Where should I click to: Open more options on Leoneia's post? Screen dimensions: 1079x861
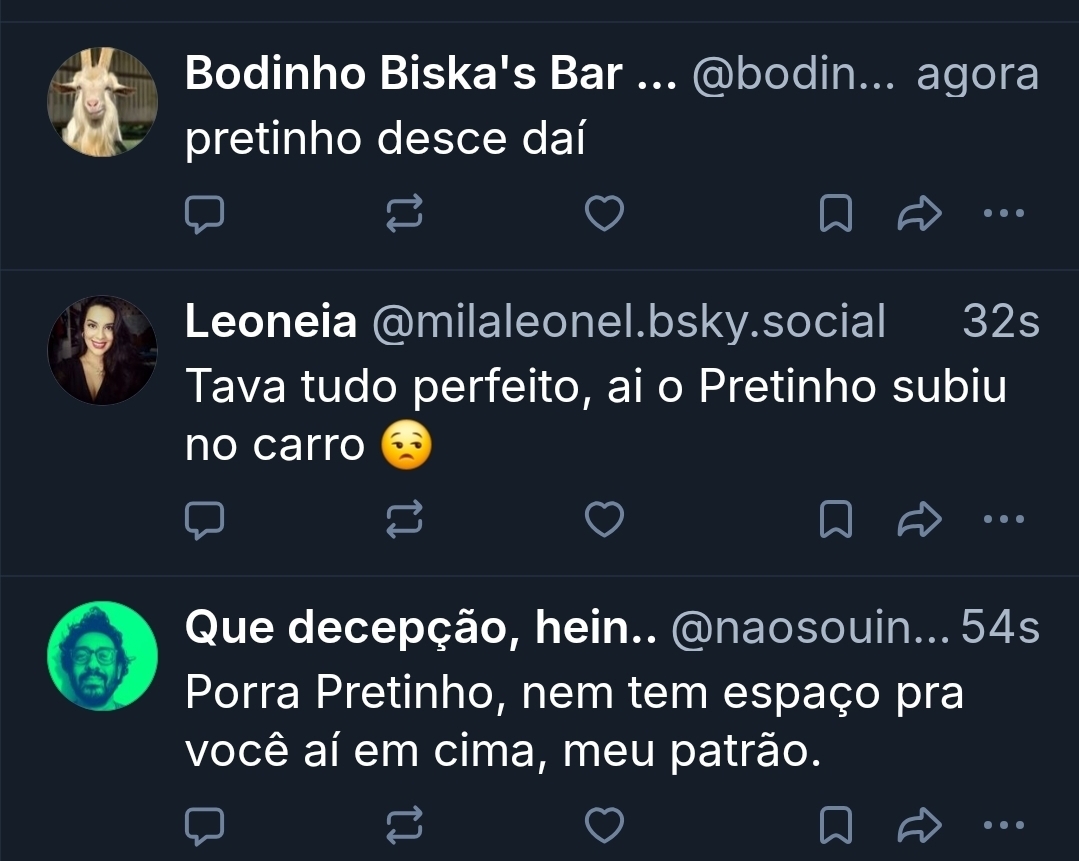[x=1004, y=518]
